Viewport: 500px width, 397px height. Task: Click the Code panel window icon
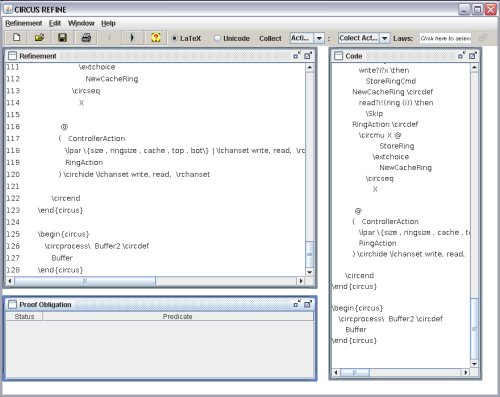338,56
